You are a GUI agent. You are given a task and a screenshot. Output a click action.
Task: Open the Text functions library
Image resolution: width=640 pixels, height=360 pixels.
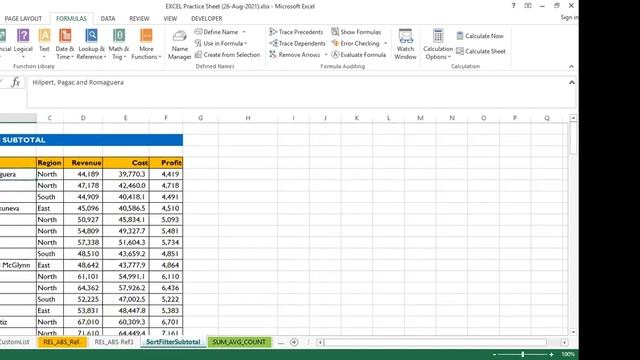pyautogui.click(x=44, y=43)
